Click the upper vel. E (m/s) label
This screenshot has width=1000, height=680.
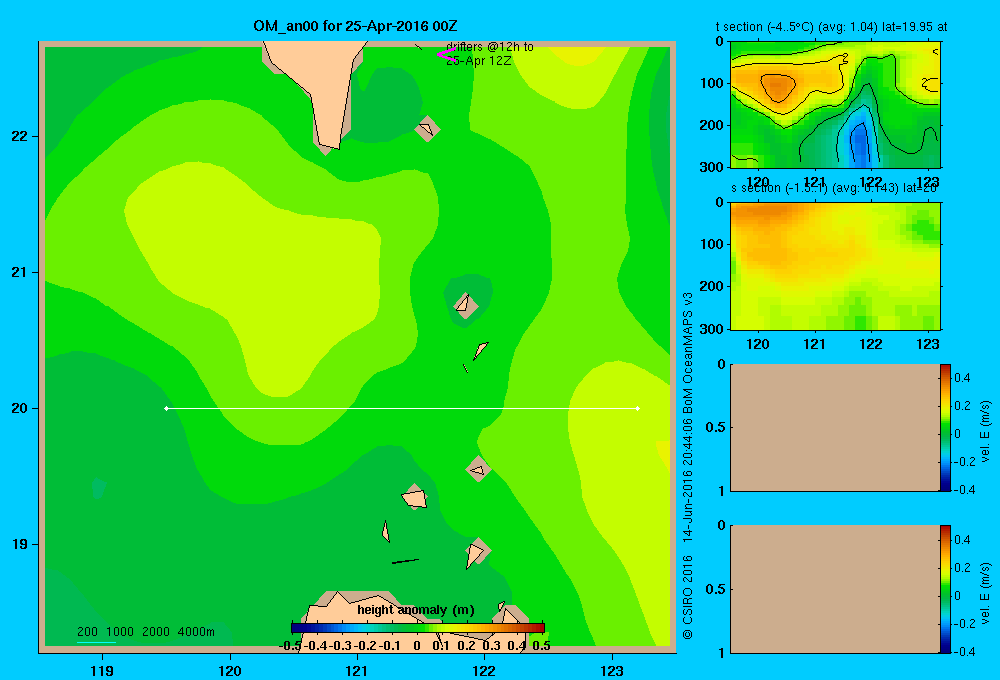coord(986,431)
